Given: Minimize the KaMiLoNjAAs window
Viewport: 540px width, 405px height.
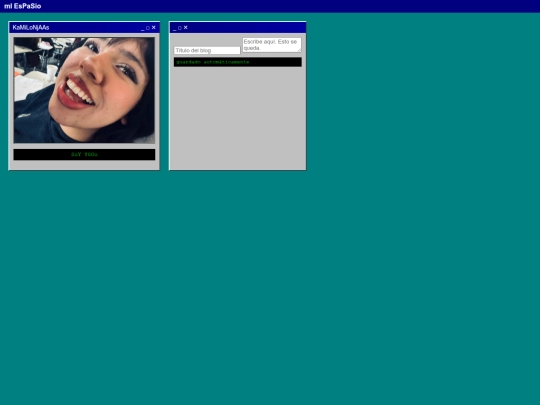Looking at the screenshot, I should (143, 28).
